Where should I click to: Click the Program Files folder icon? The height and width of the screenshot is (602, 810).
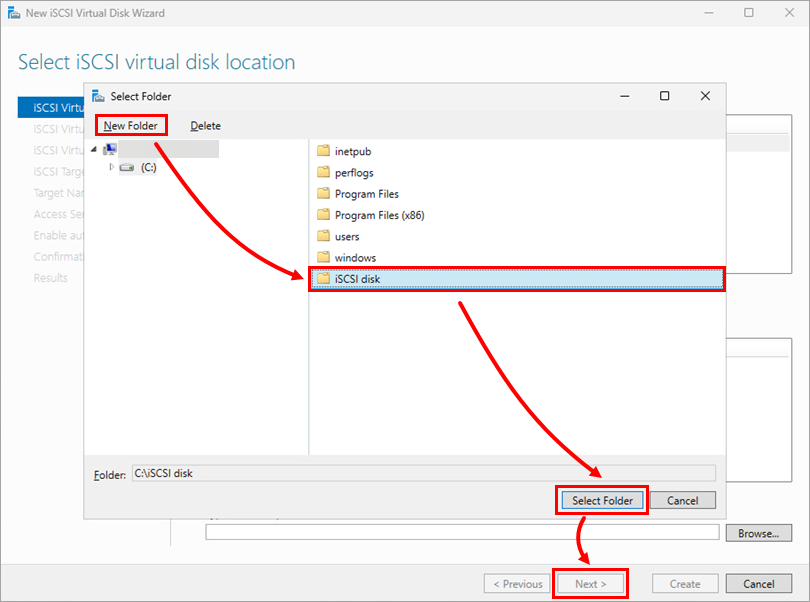point(323,193)
